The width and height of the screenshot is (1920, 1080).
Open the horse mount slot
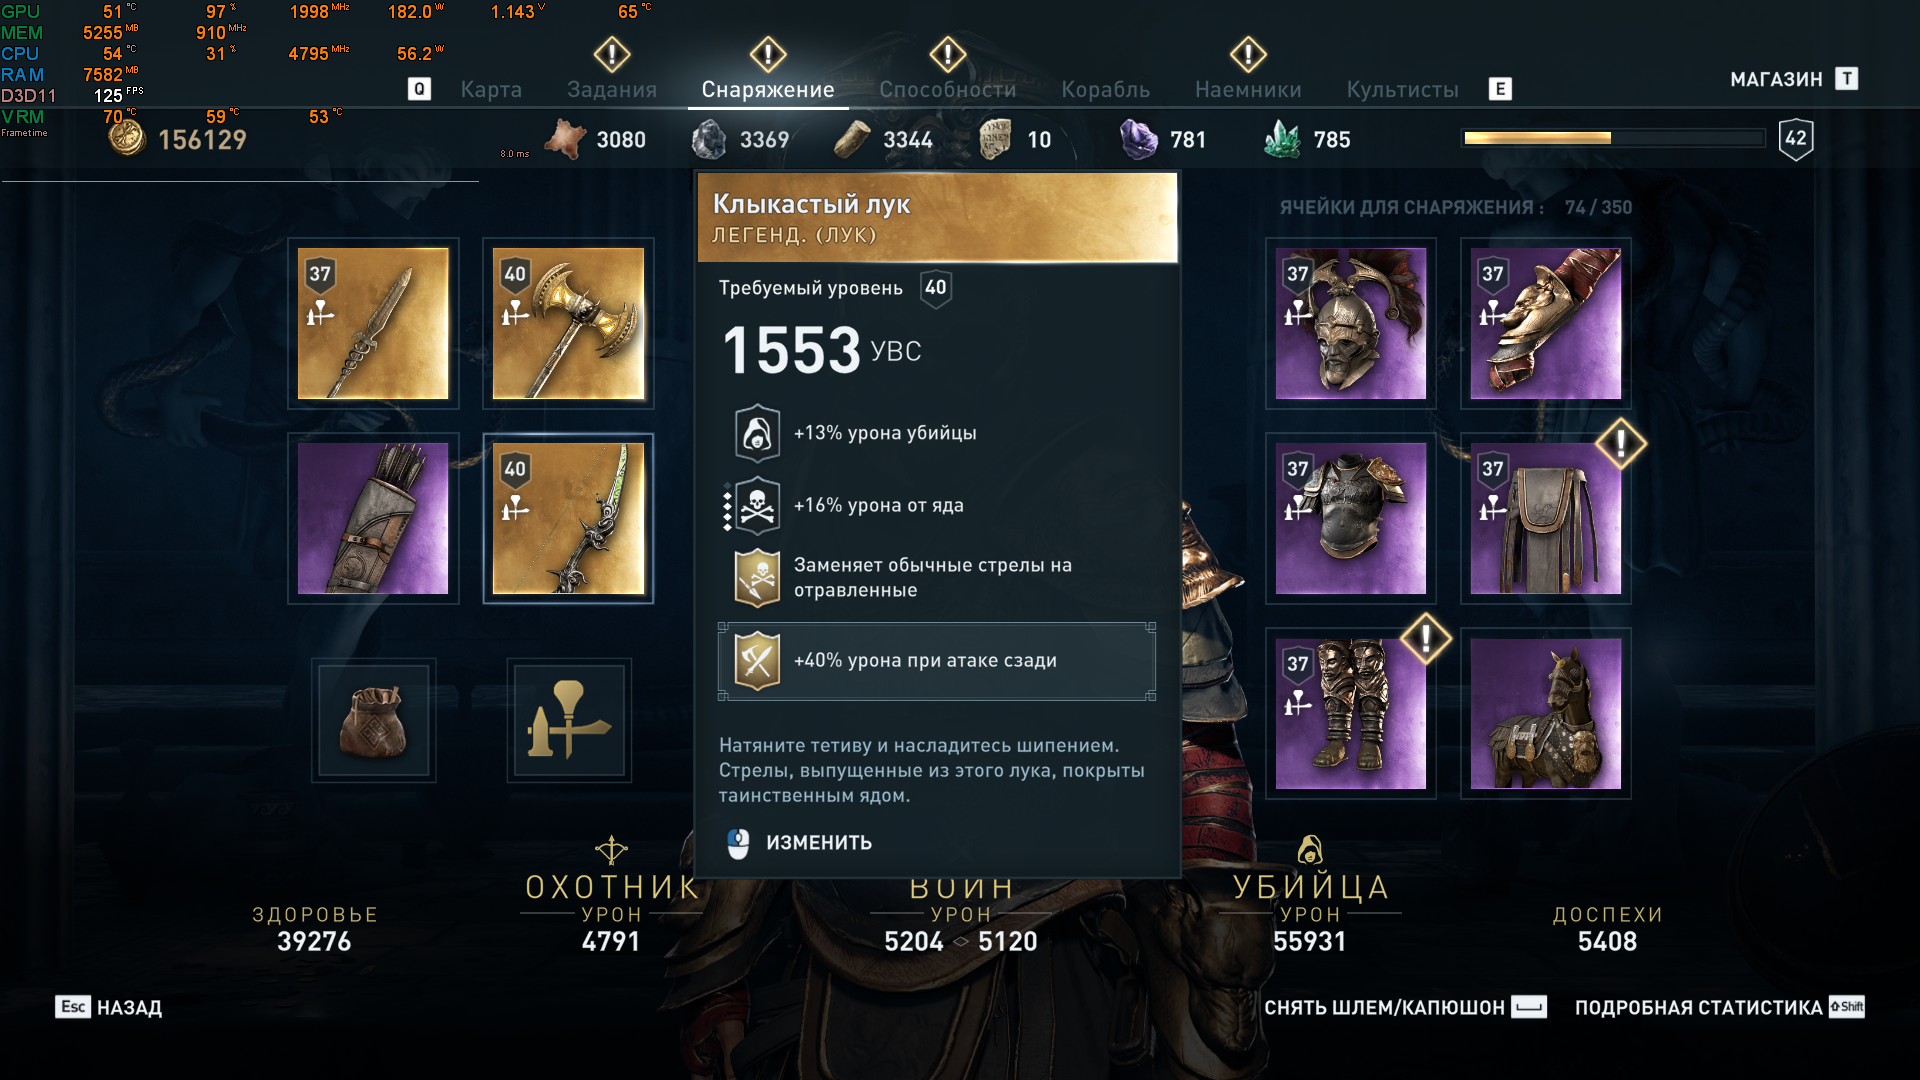point(1546,713)
